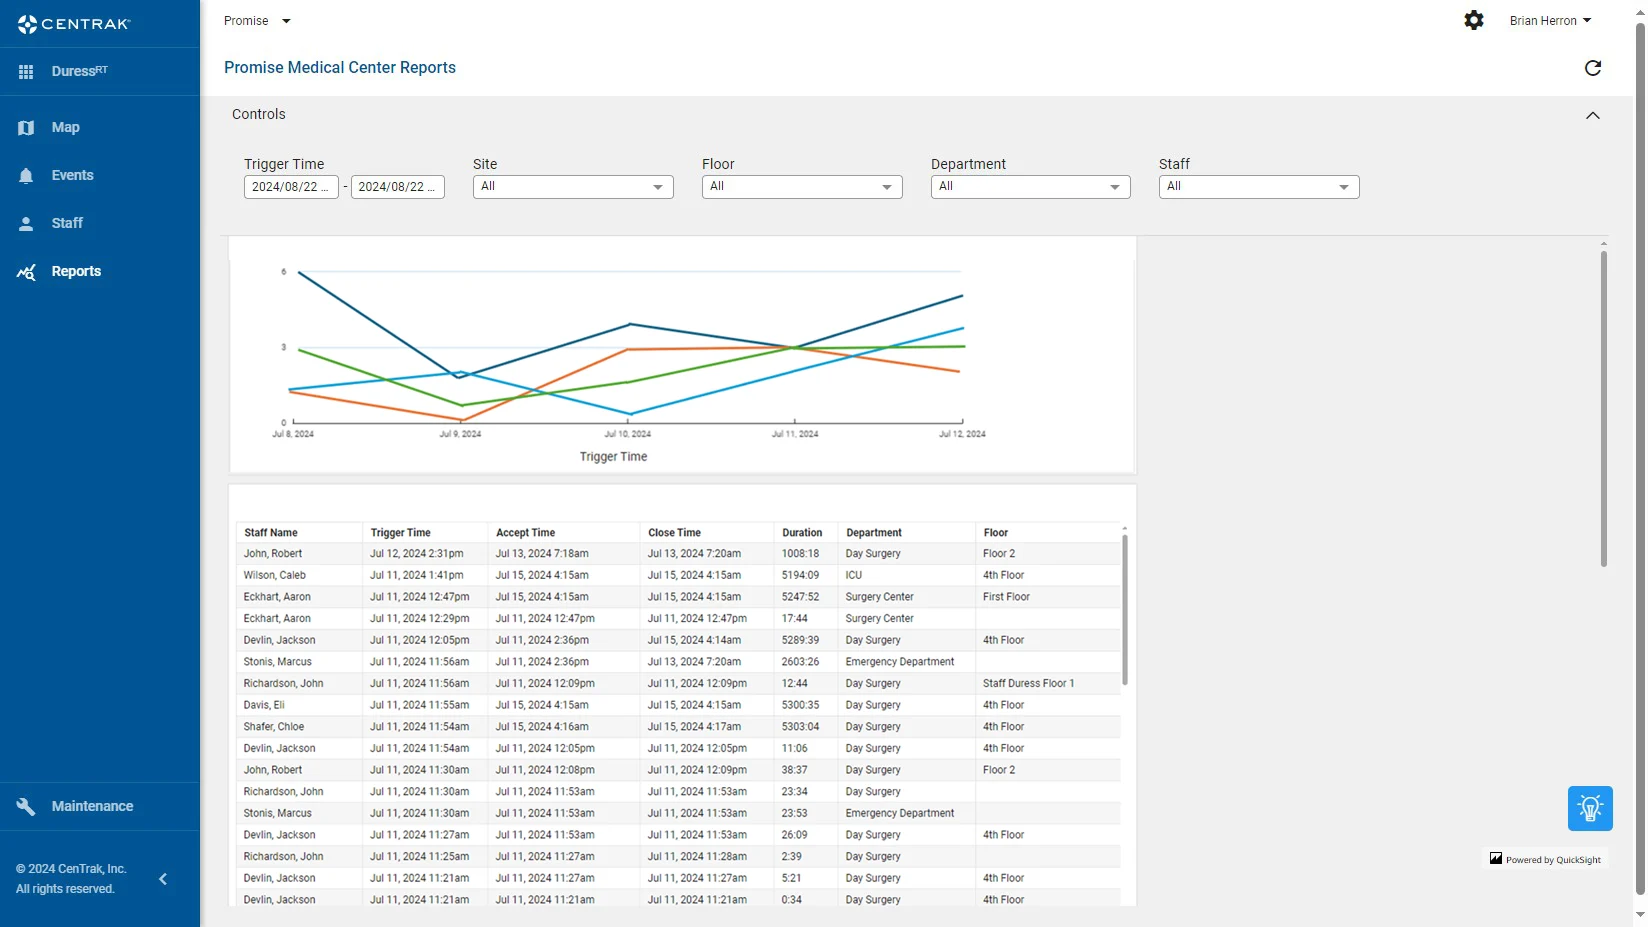Go to Events in sidebar
Viewport: 1648px width, 927px height.
73,176
